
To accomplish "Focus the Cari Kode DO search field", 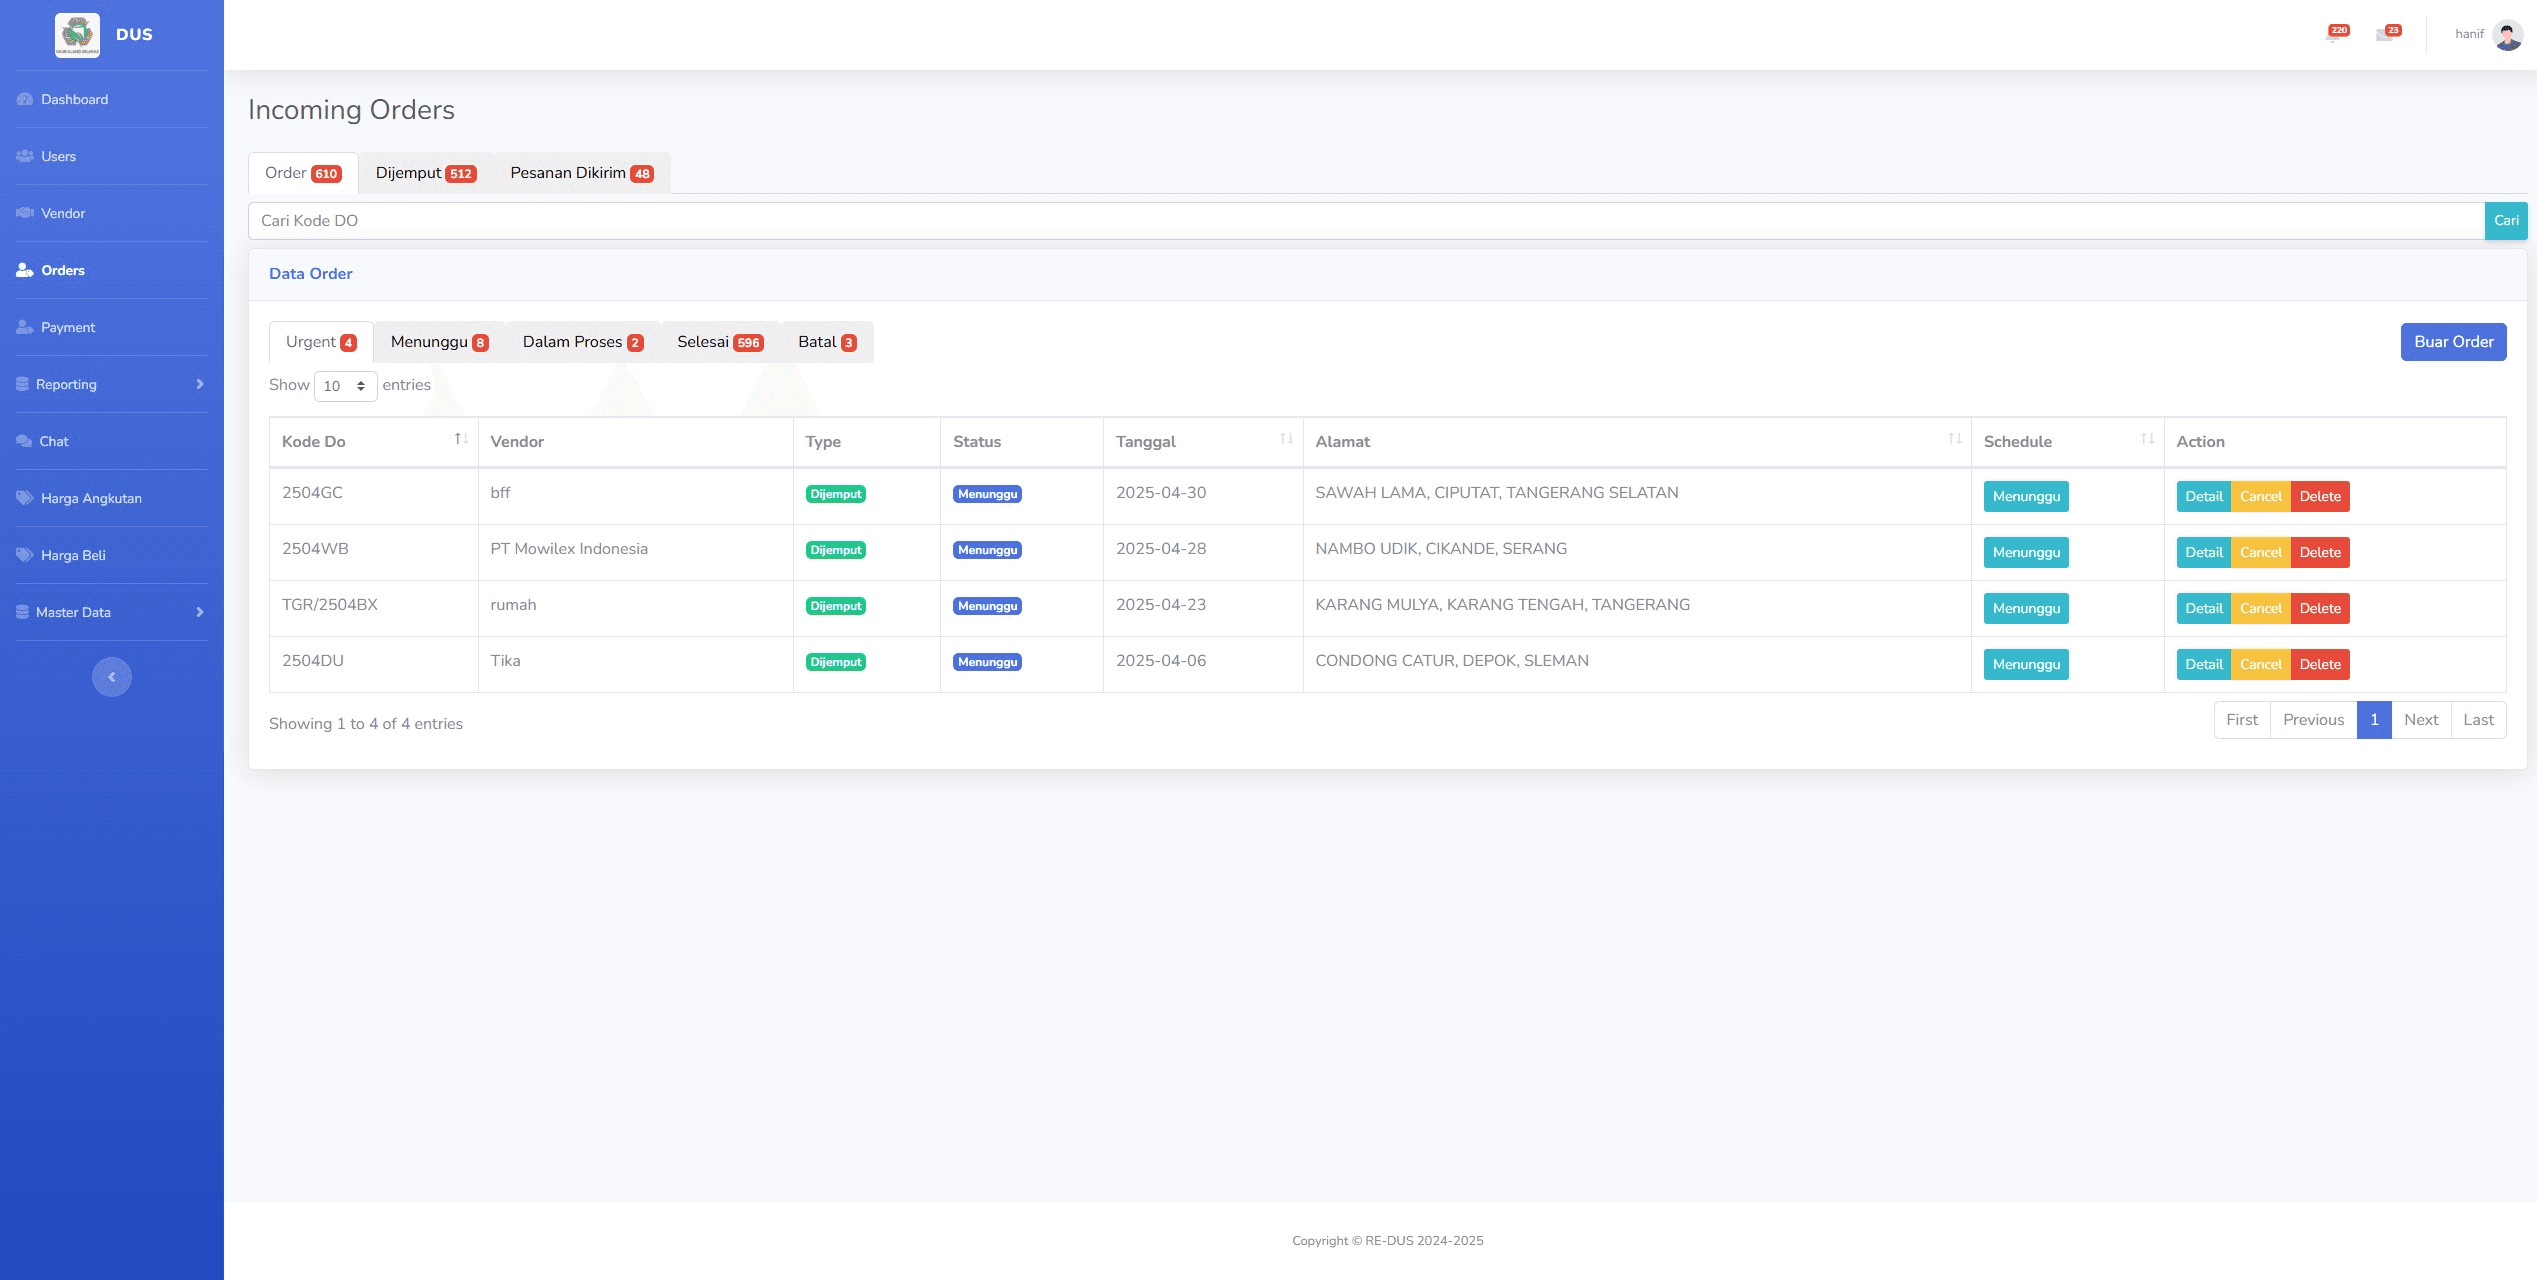I will pyautogui.click(x=1366, y=221).
